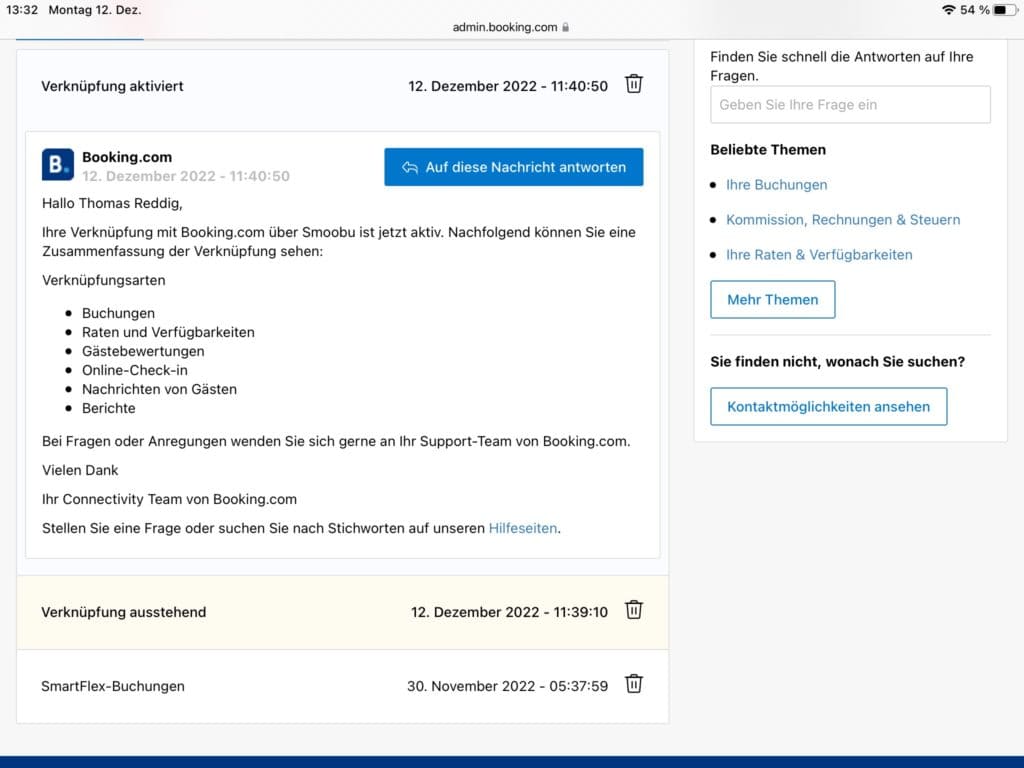This screenshot has height=768, width=1024.
Task: Open Ihre Raten & Verfügbarkeiten link
Action: pyautogui.click(x=819, y=255)
